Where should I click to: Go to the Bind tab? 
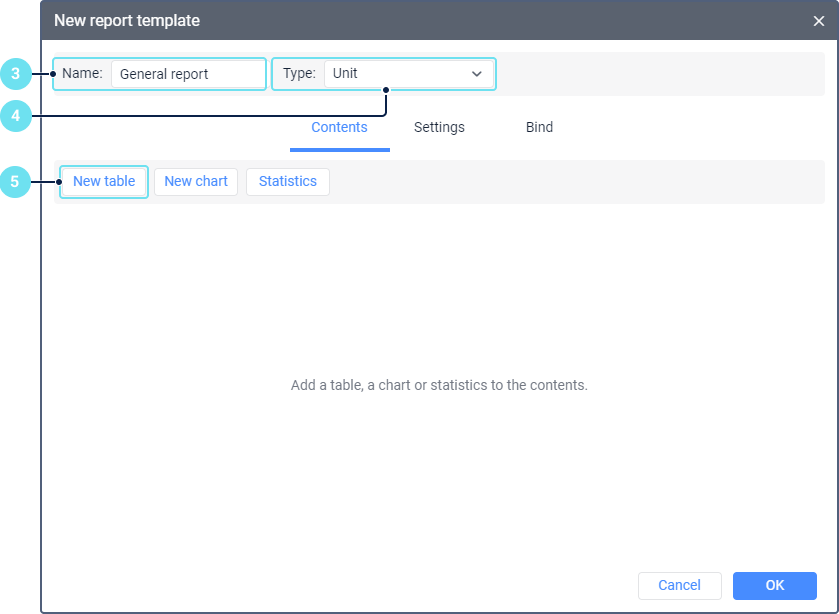point(539,128)
